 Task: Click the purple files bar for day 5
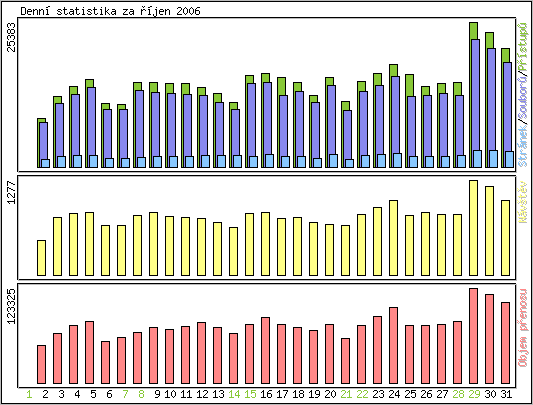pos(91,121)
